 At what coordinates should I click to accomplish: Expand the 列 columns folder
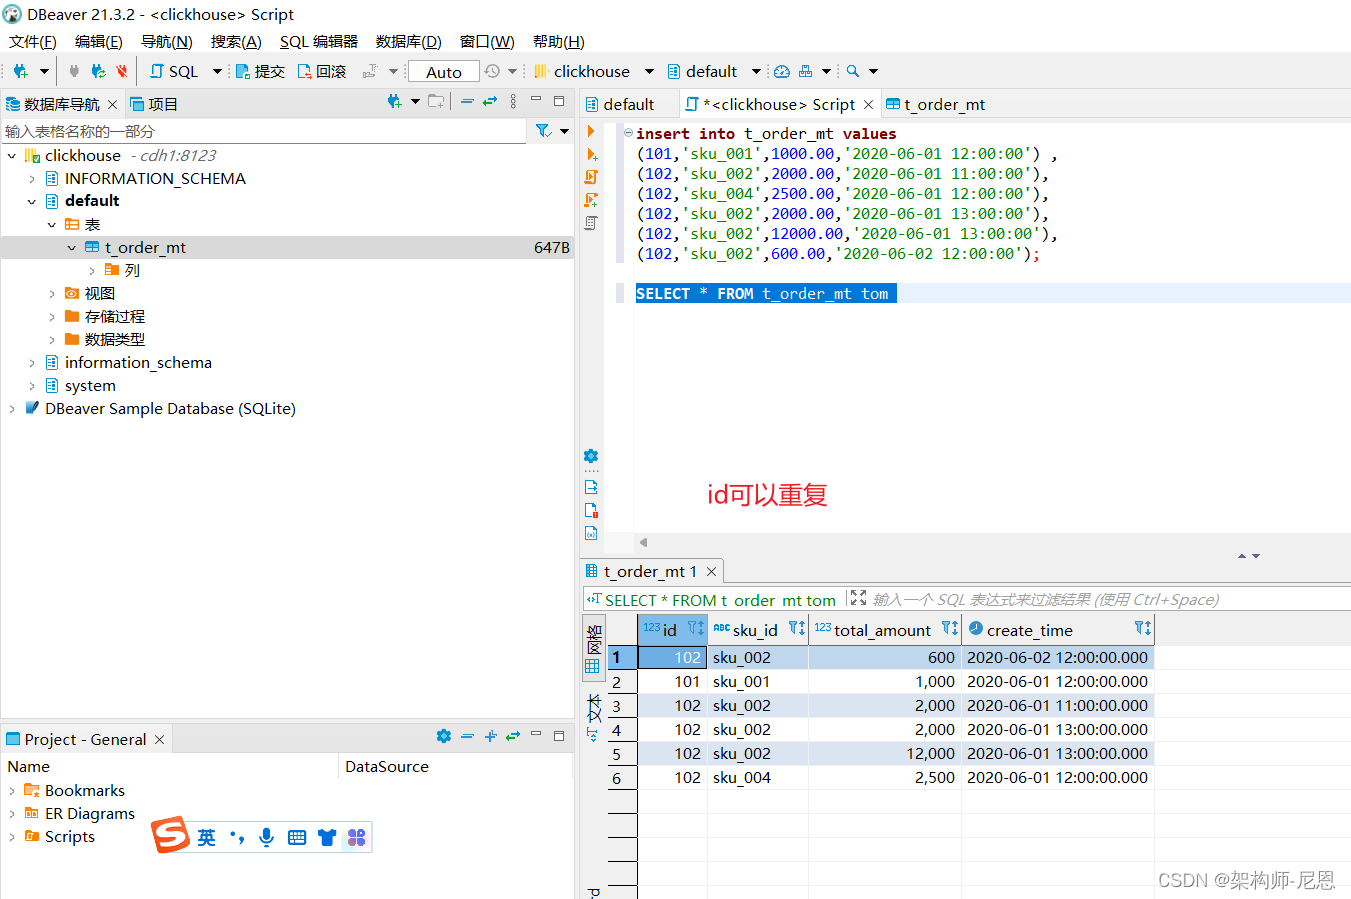92,271
